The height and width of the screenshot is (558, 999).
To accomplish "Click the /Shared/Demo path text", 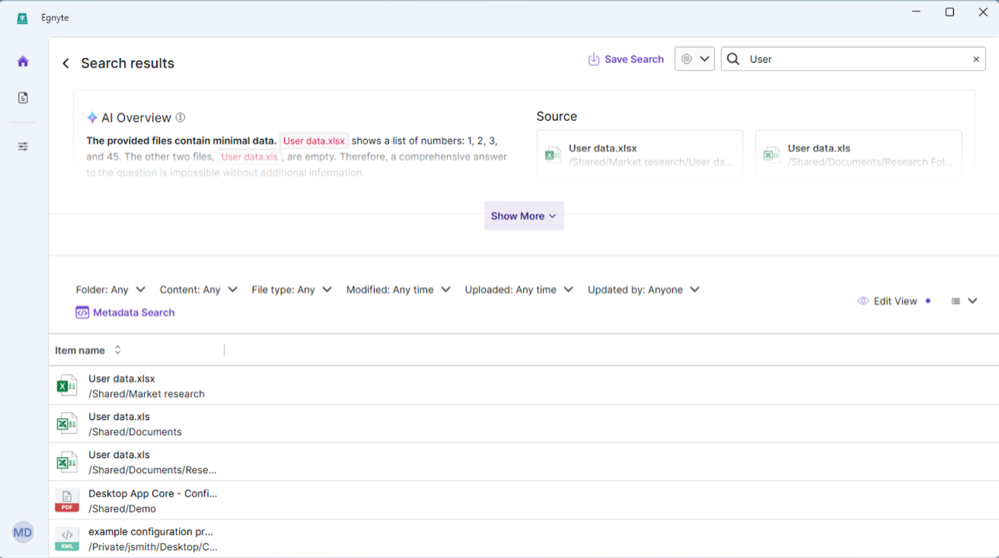I will click(x=122, y=508).
